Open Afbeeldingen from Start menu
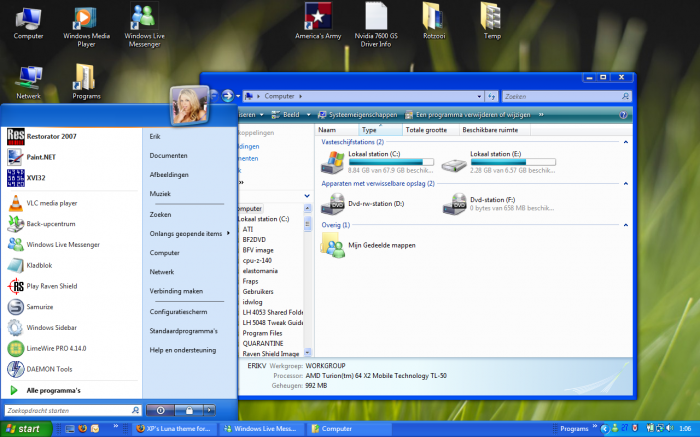 click(169, 175)
